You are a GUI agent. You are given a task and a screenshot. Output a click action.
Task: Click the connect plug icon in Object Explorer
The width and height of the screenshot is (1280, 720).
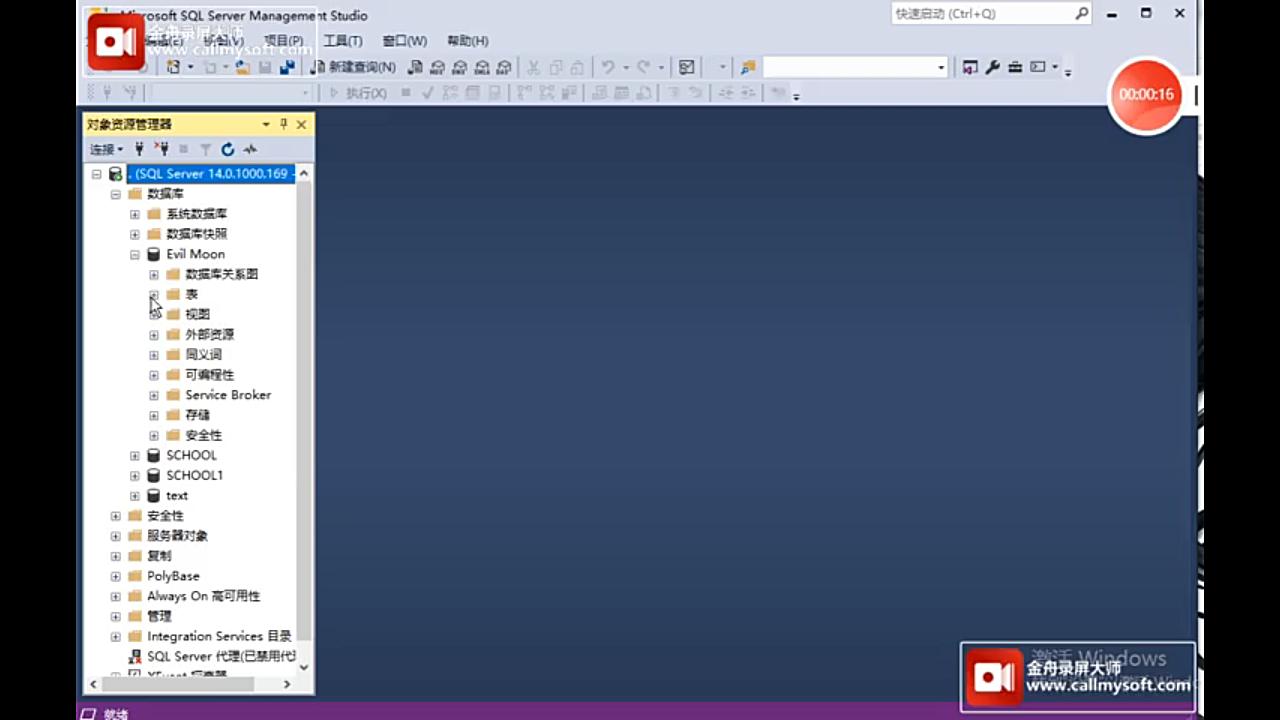pyautogui.click(x=139, y=149)
